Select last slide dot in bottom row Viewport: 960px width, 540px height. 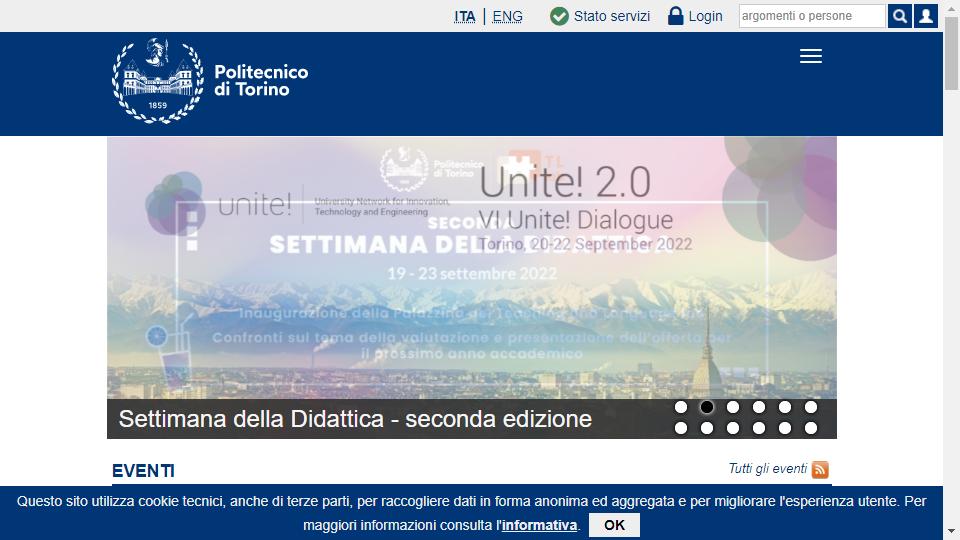(811, 428)
